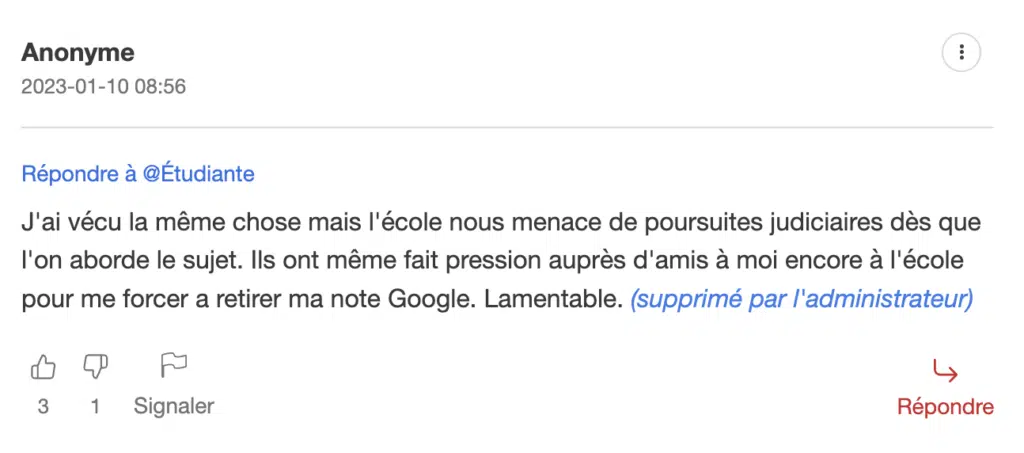Like the comment with thumbs-up icon
1024x453 pixels.
43,368
